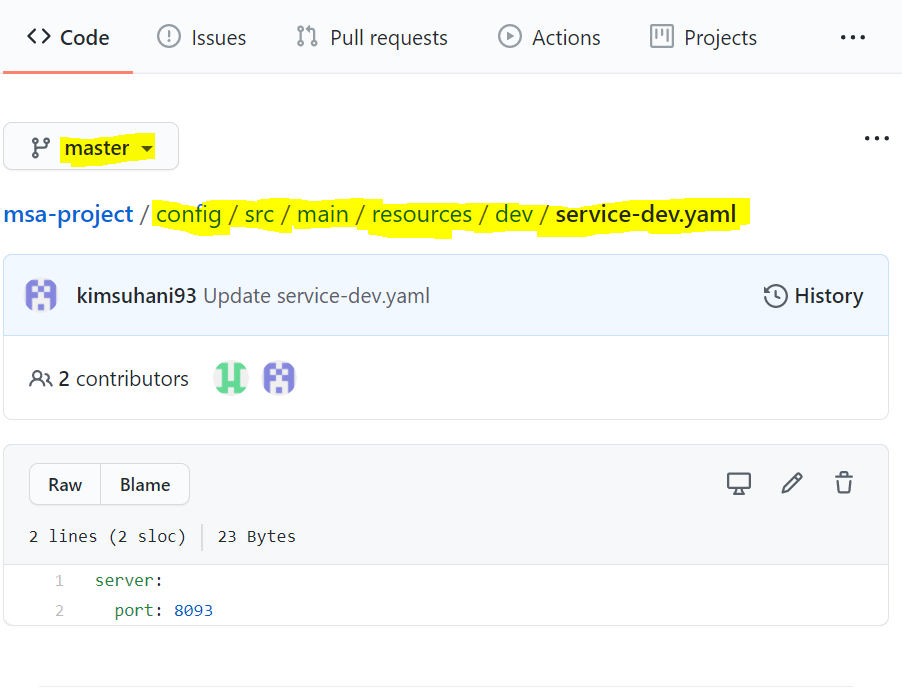Viewport: 902px width, 700px height.
Task: Open the Projects tab
Action: [703, 37]
